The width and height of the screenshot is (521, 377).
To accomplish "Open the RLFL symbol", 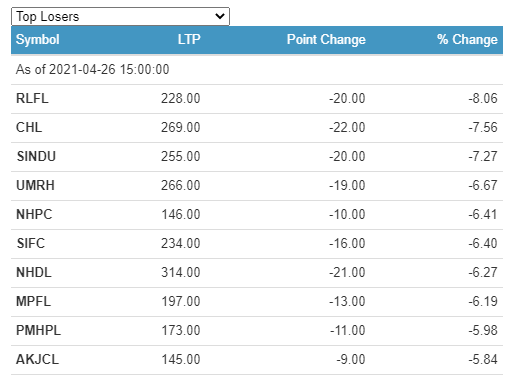I will pyautogui.click(x=32, y=99).
